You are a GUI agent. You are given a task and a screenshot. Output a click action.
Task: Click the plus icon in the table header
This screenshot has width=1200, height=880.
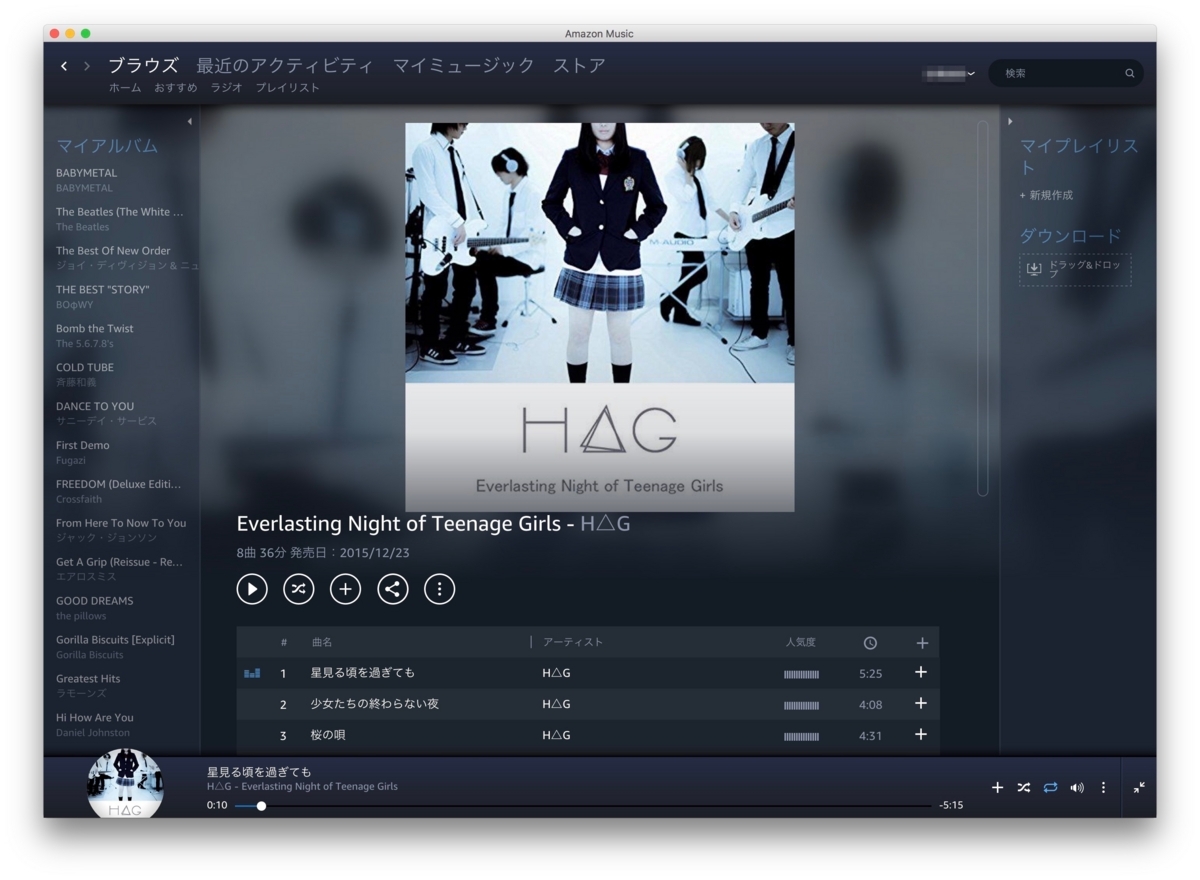(x=922, y=643)
